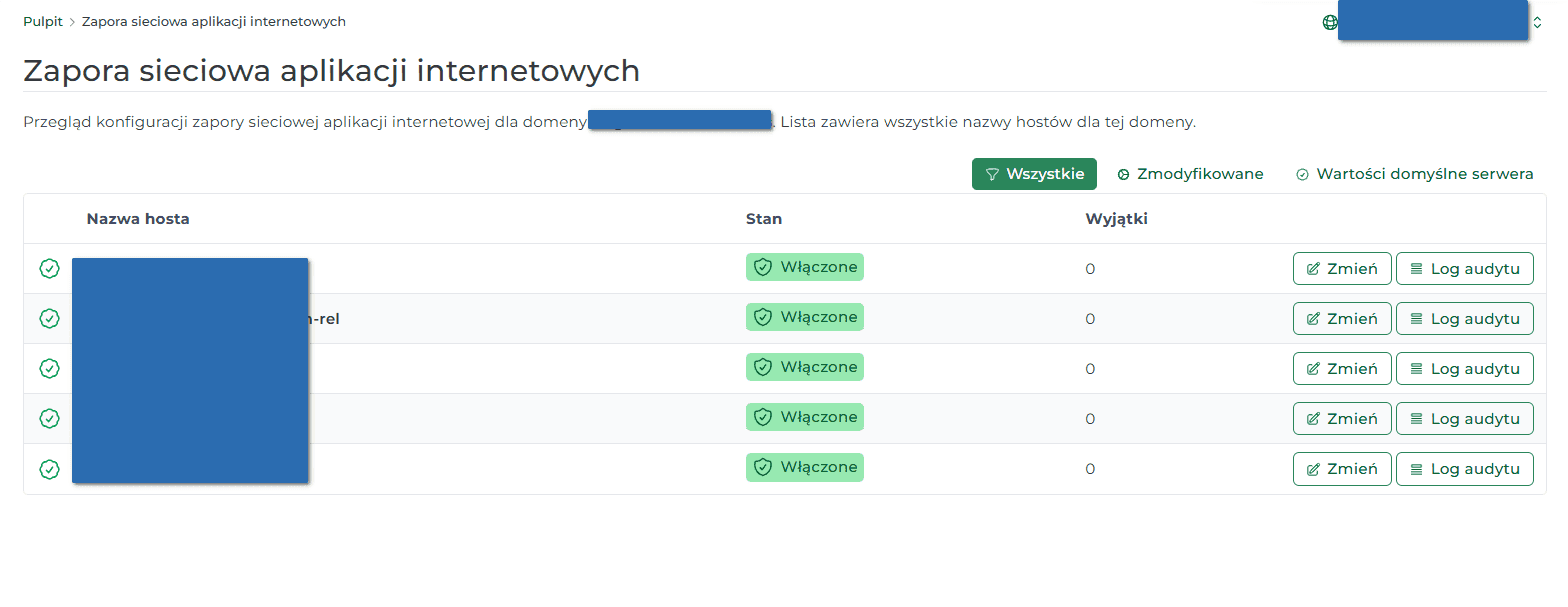This screenshot has height=607, width=1568.
Task: Click the green check icon in the first host row
Action: coord(49,269)
